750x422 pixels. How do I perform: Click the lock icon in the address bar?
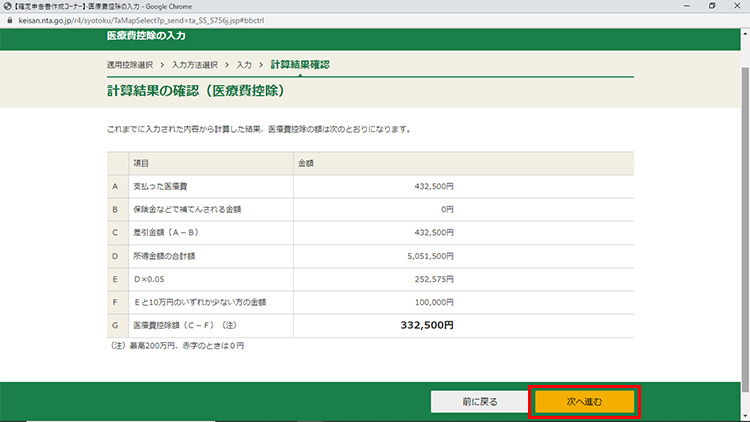click(8, 18)
